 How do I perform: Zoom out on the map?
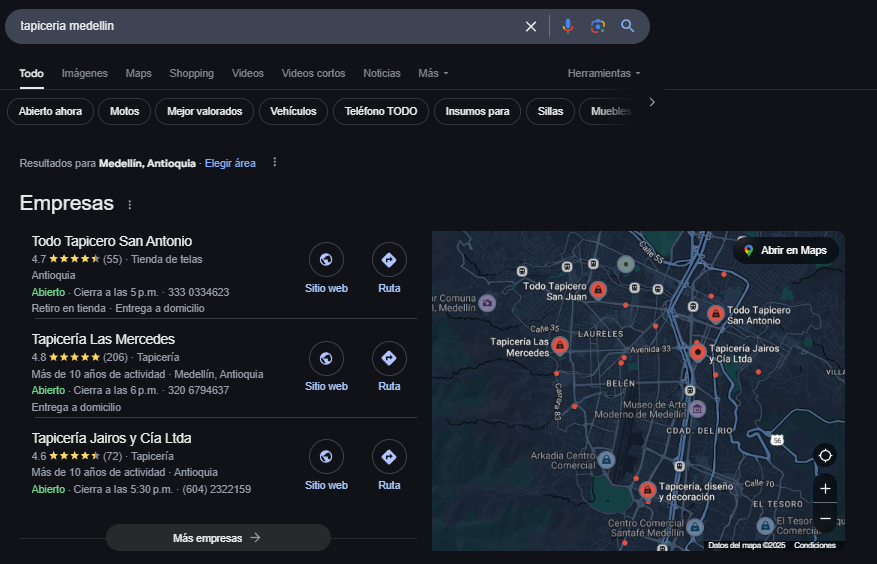click(x=825, y=519)
